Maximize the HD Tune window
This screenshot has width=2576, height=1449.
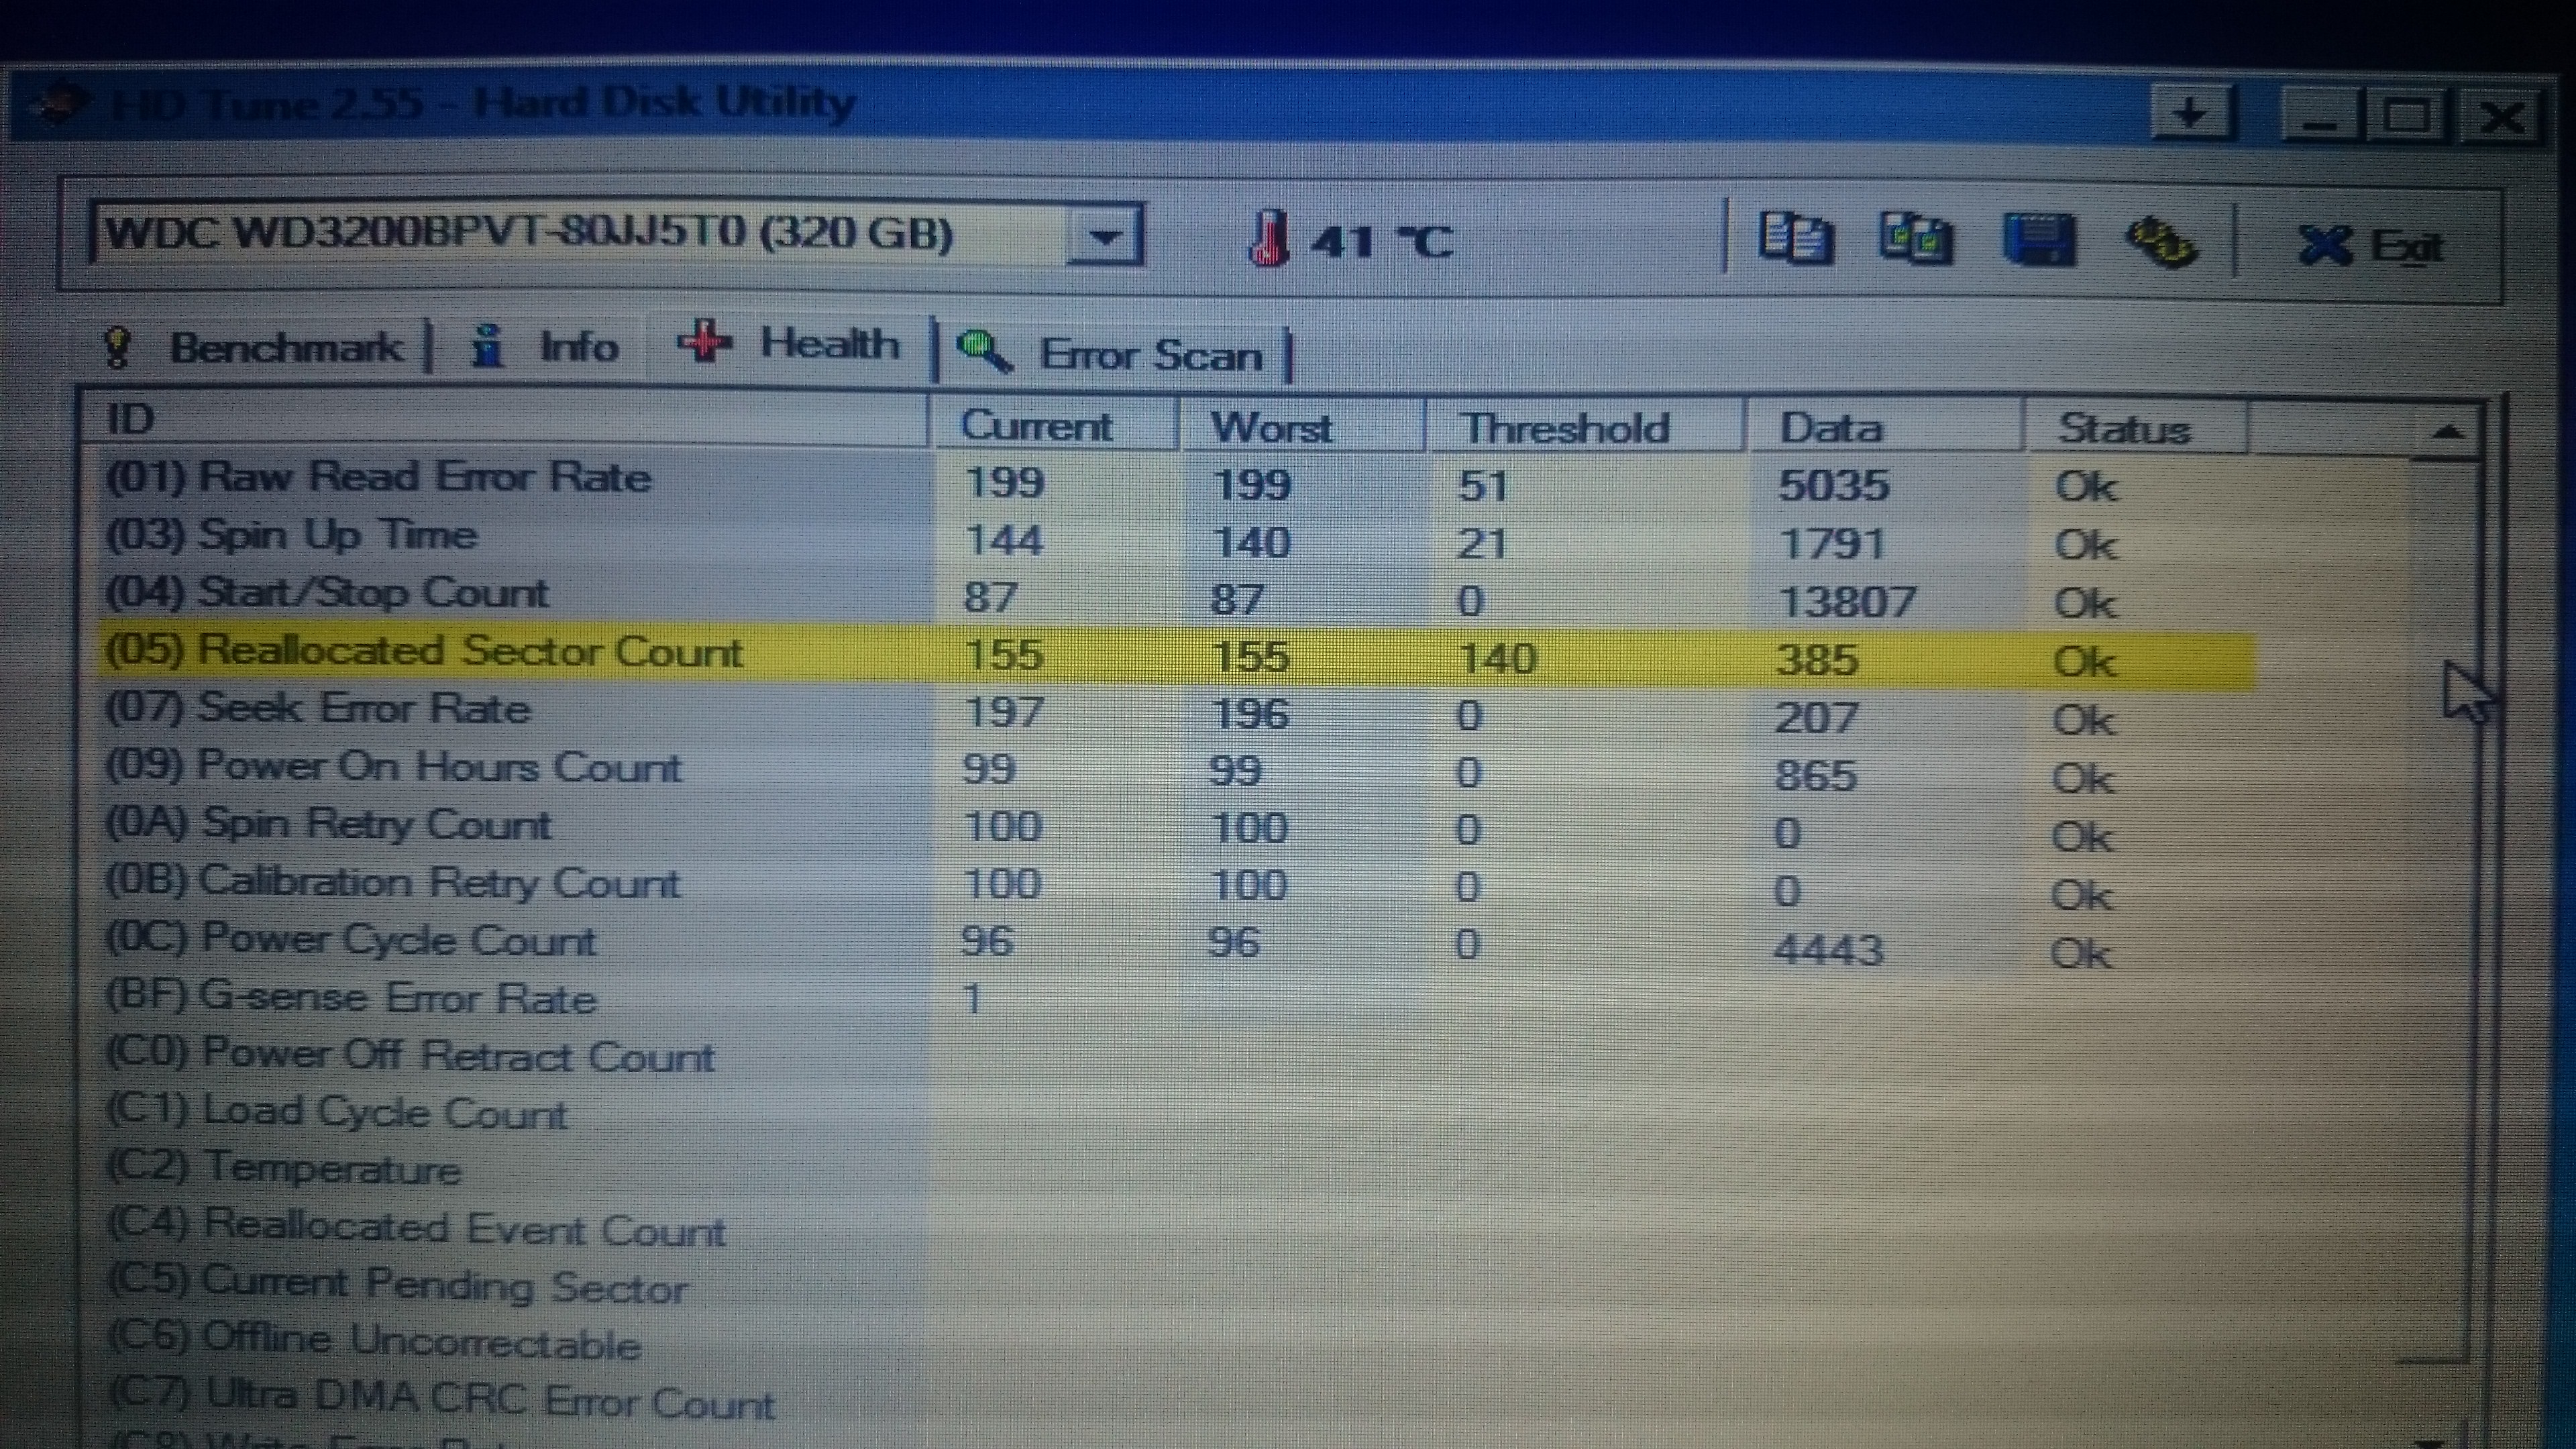click(x=2406, y=117)
